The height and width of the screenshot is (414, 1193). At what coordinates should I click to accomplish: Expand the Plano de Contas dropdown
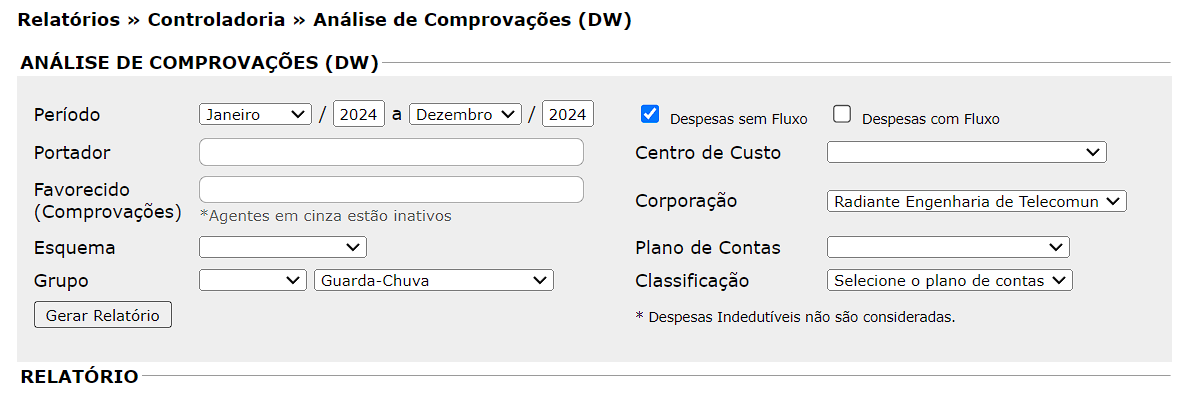pos(948,247)
